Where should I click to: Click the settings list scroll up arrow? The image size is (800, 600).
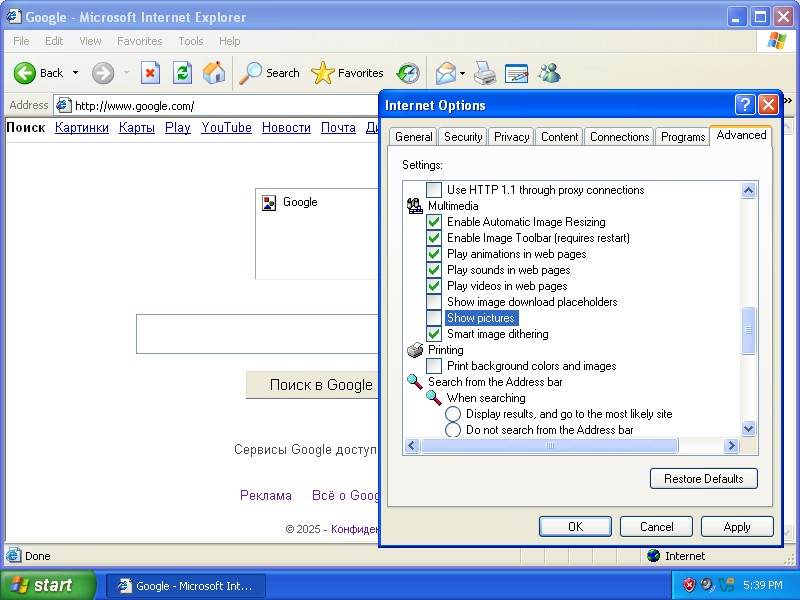click(x=748, y=190)
